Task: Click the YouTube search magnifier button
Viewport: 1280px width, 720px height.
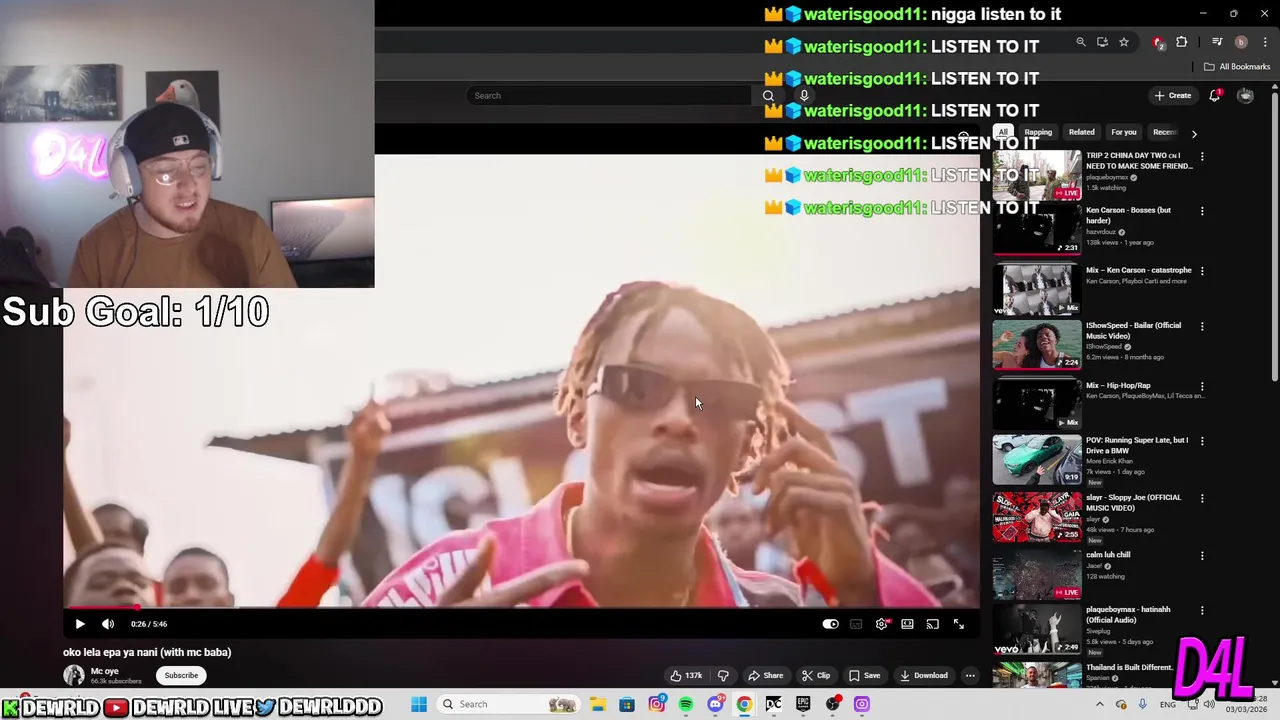Action: [x=768, y=95]
